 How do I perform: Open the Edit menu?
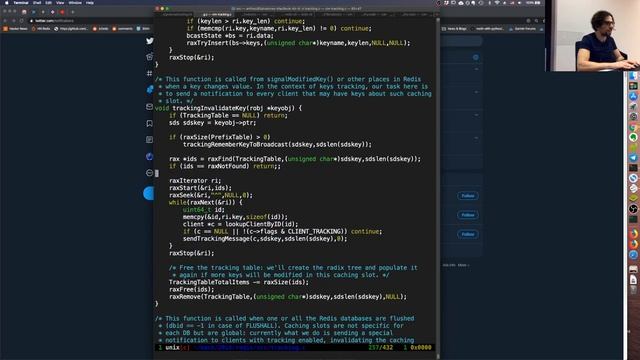coord(49,2)
